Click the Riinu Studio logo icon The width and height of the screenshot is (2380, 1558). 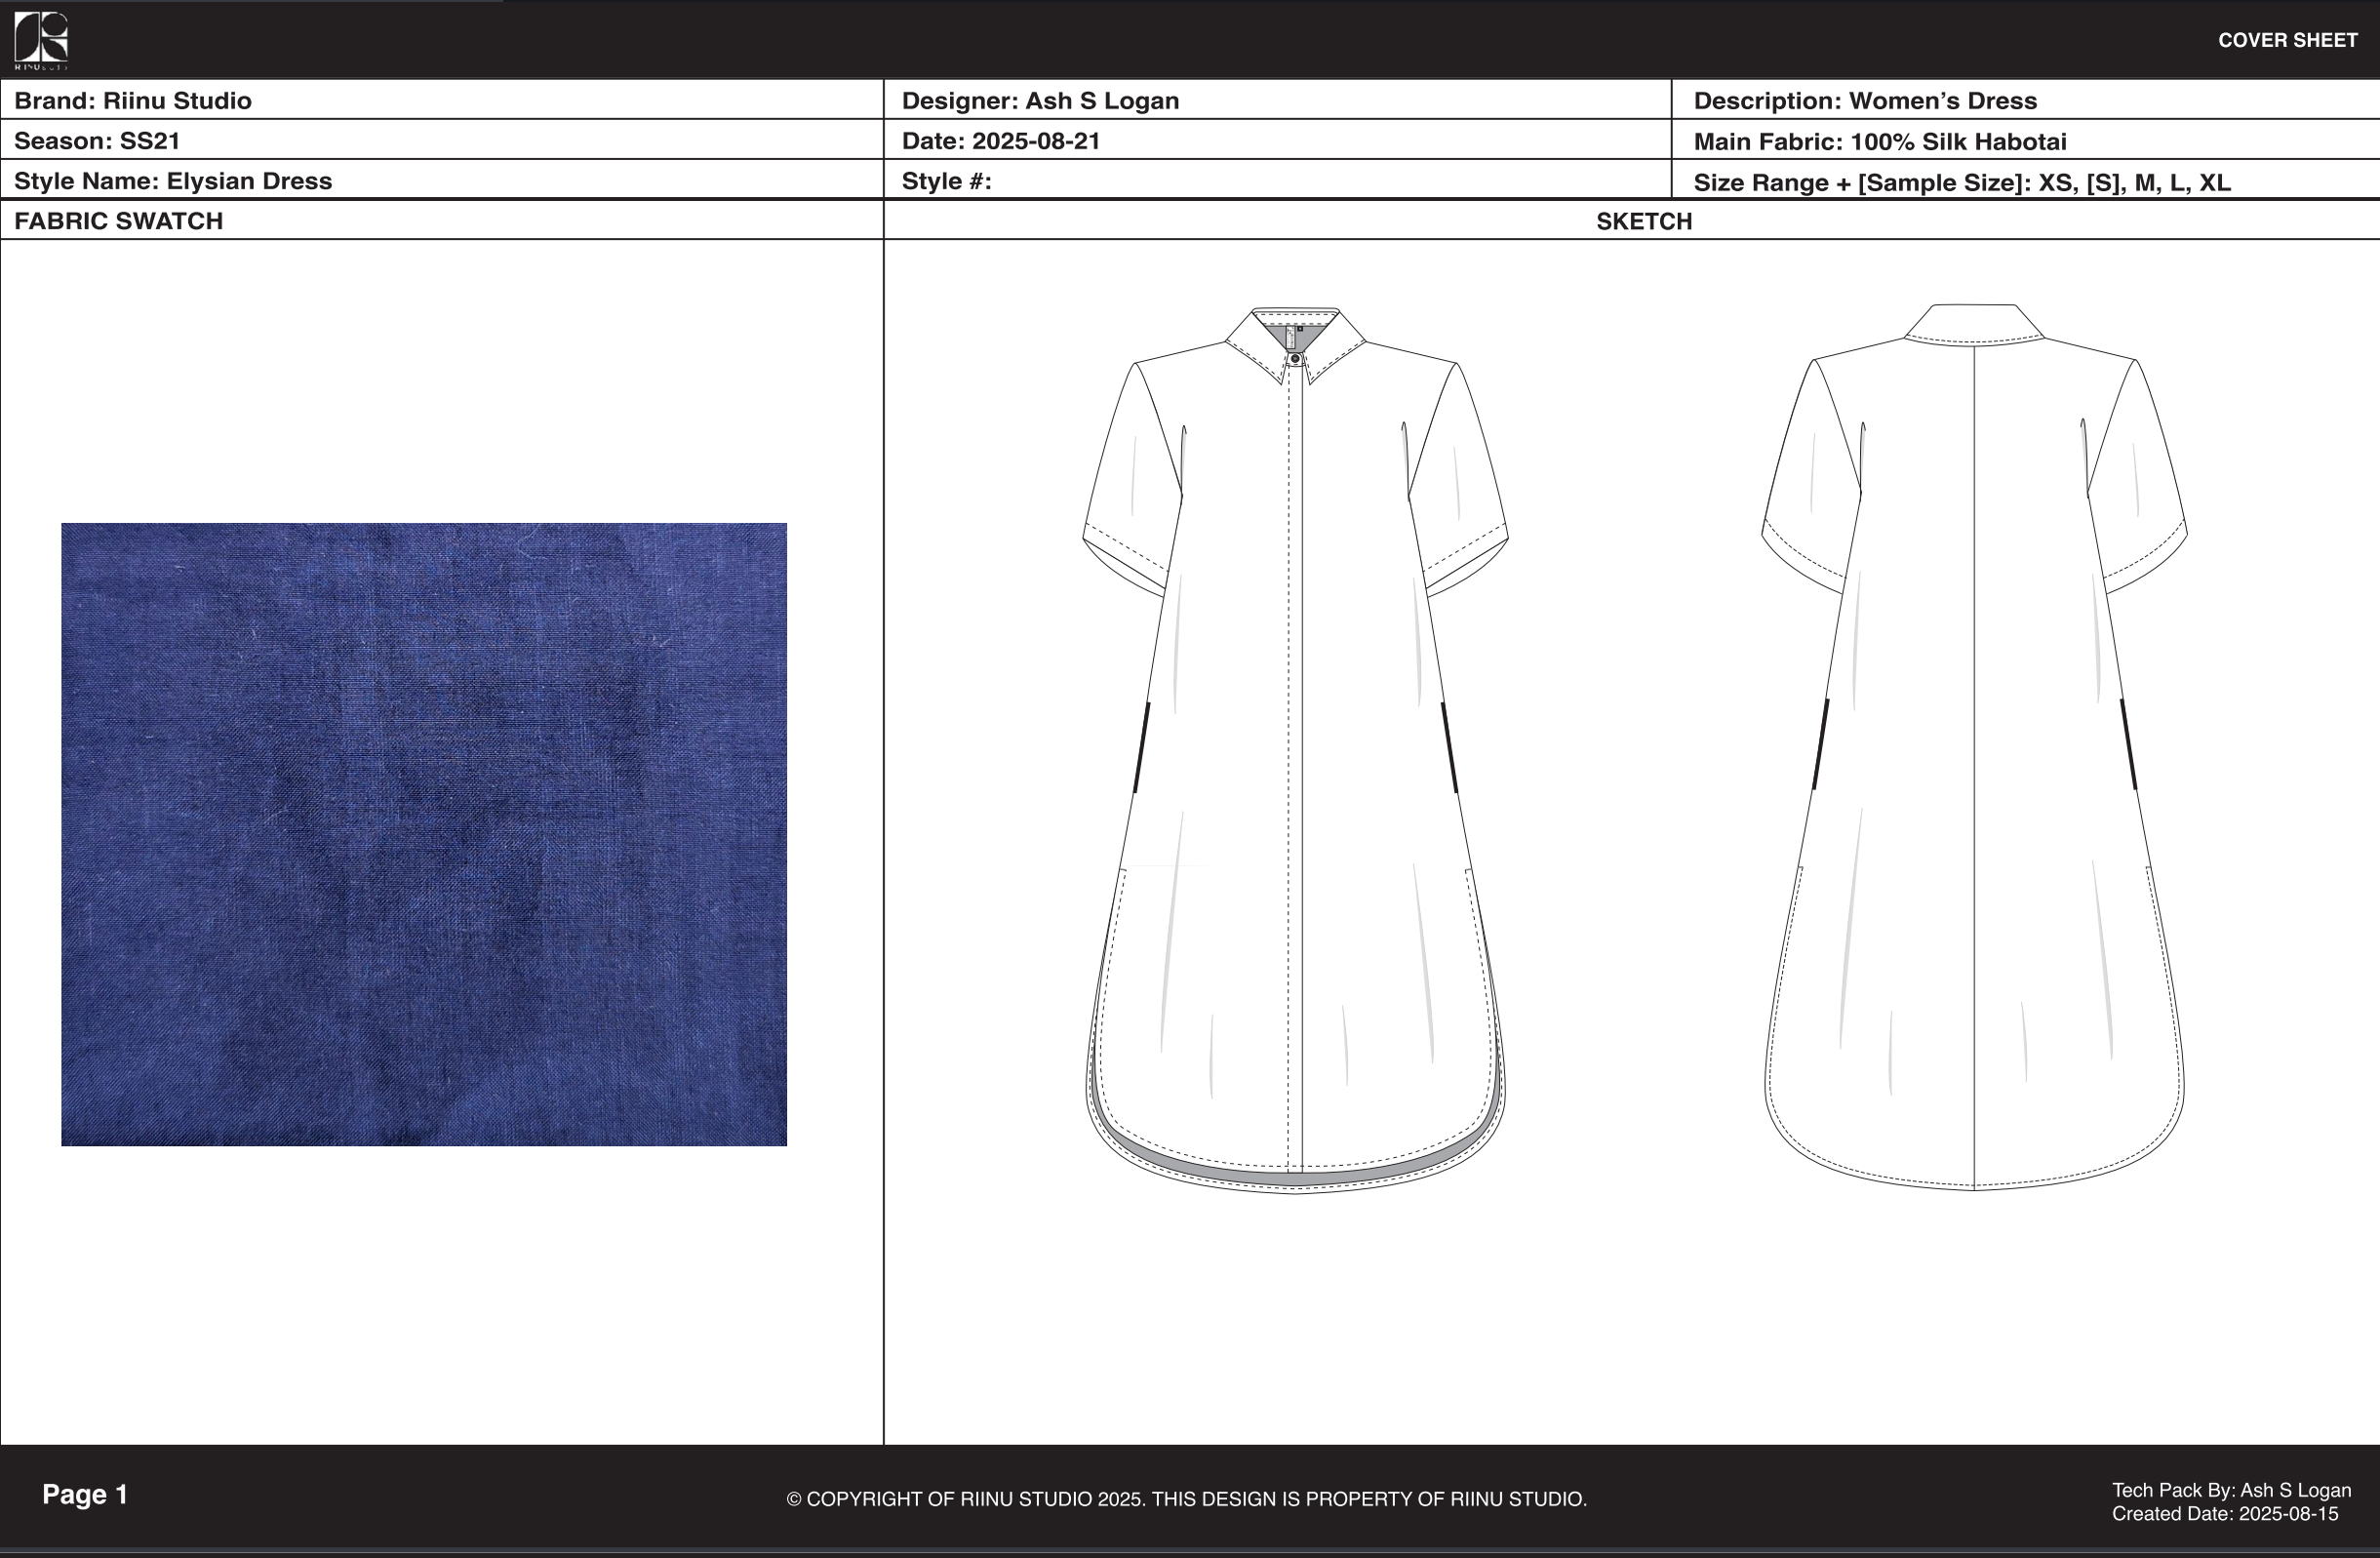pos(41,40)
